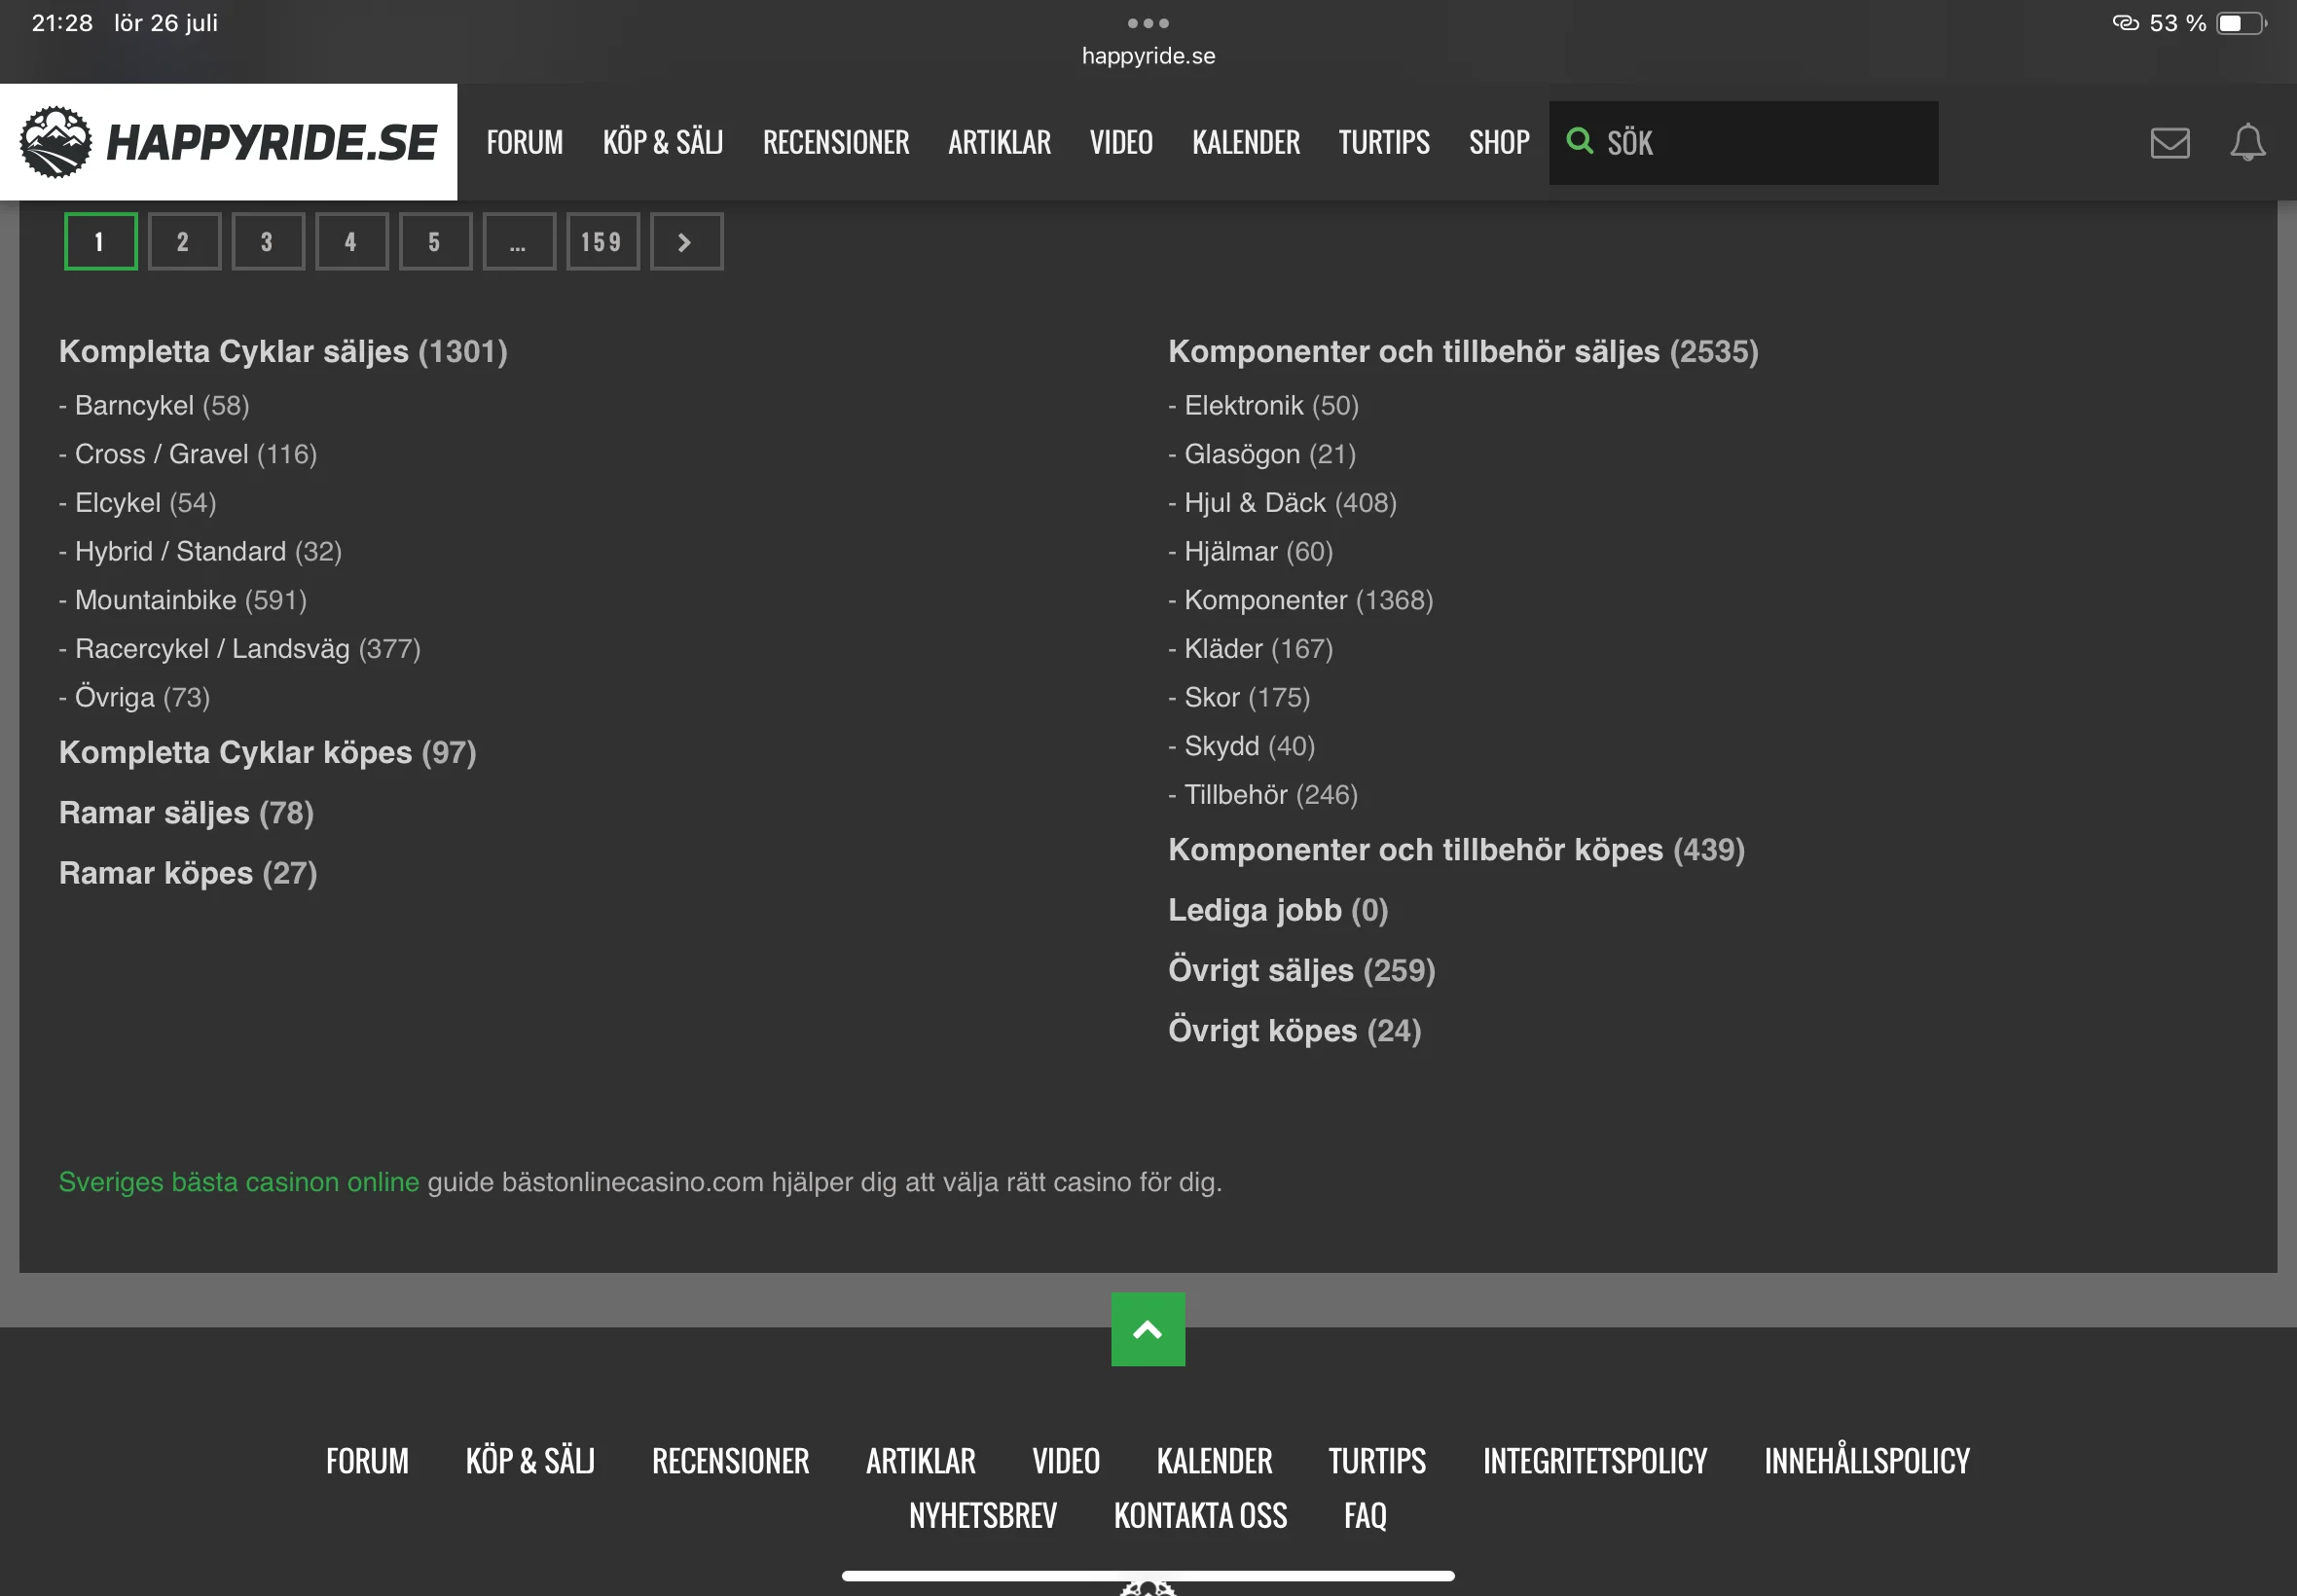Go to next page using arrow
This screenshot has height=1596, width=2297.
pos(686,242)
